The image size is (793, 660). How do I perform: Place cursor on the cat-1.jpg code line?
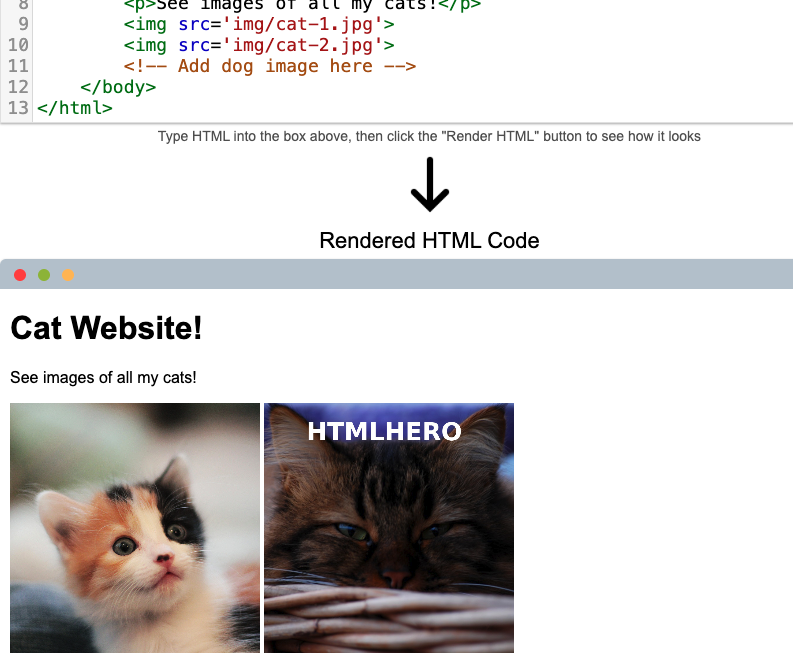tap(259, 24)
